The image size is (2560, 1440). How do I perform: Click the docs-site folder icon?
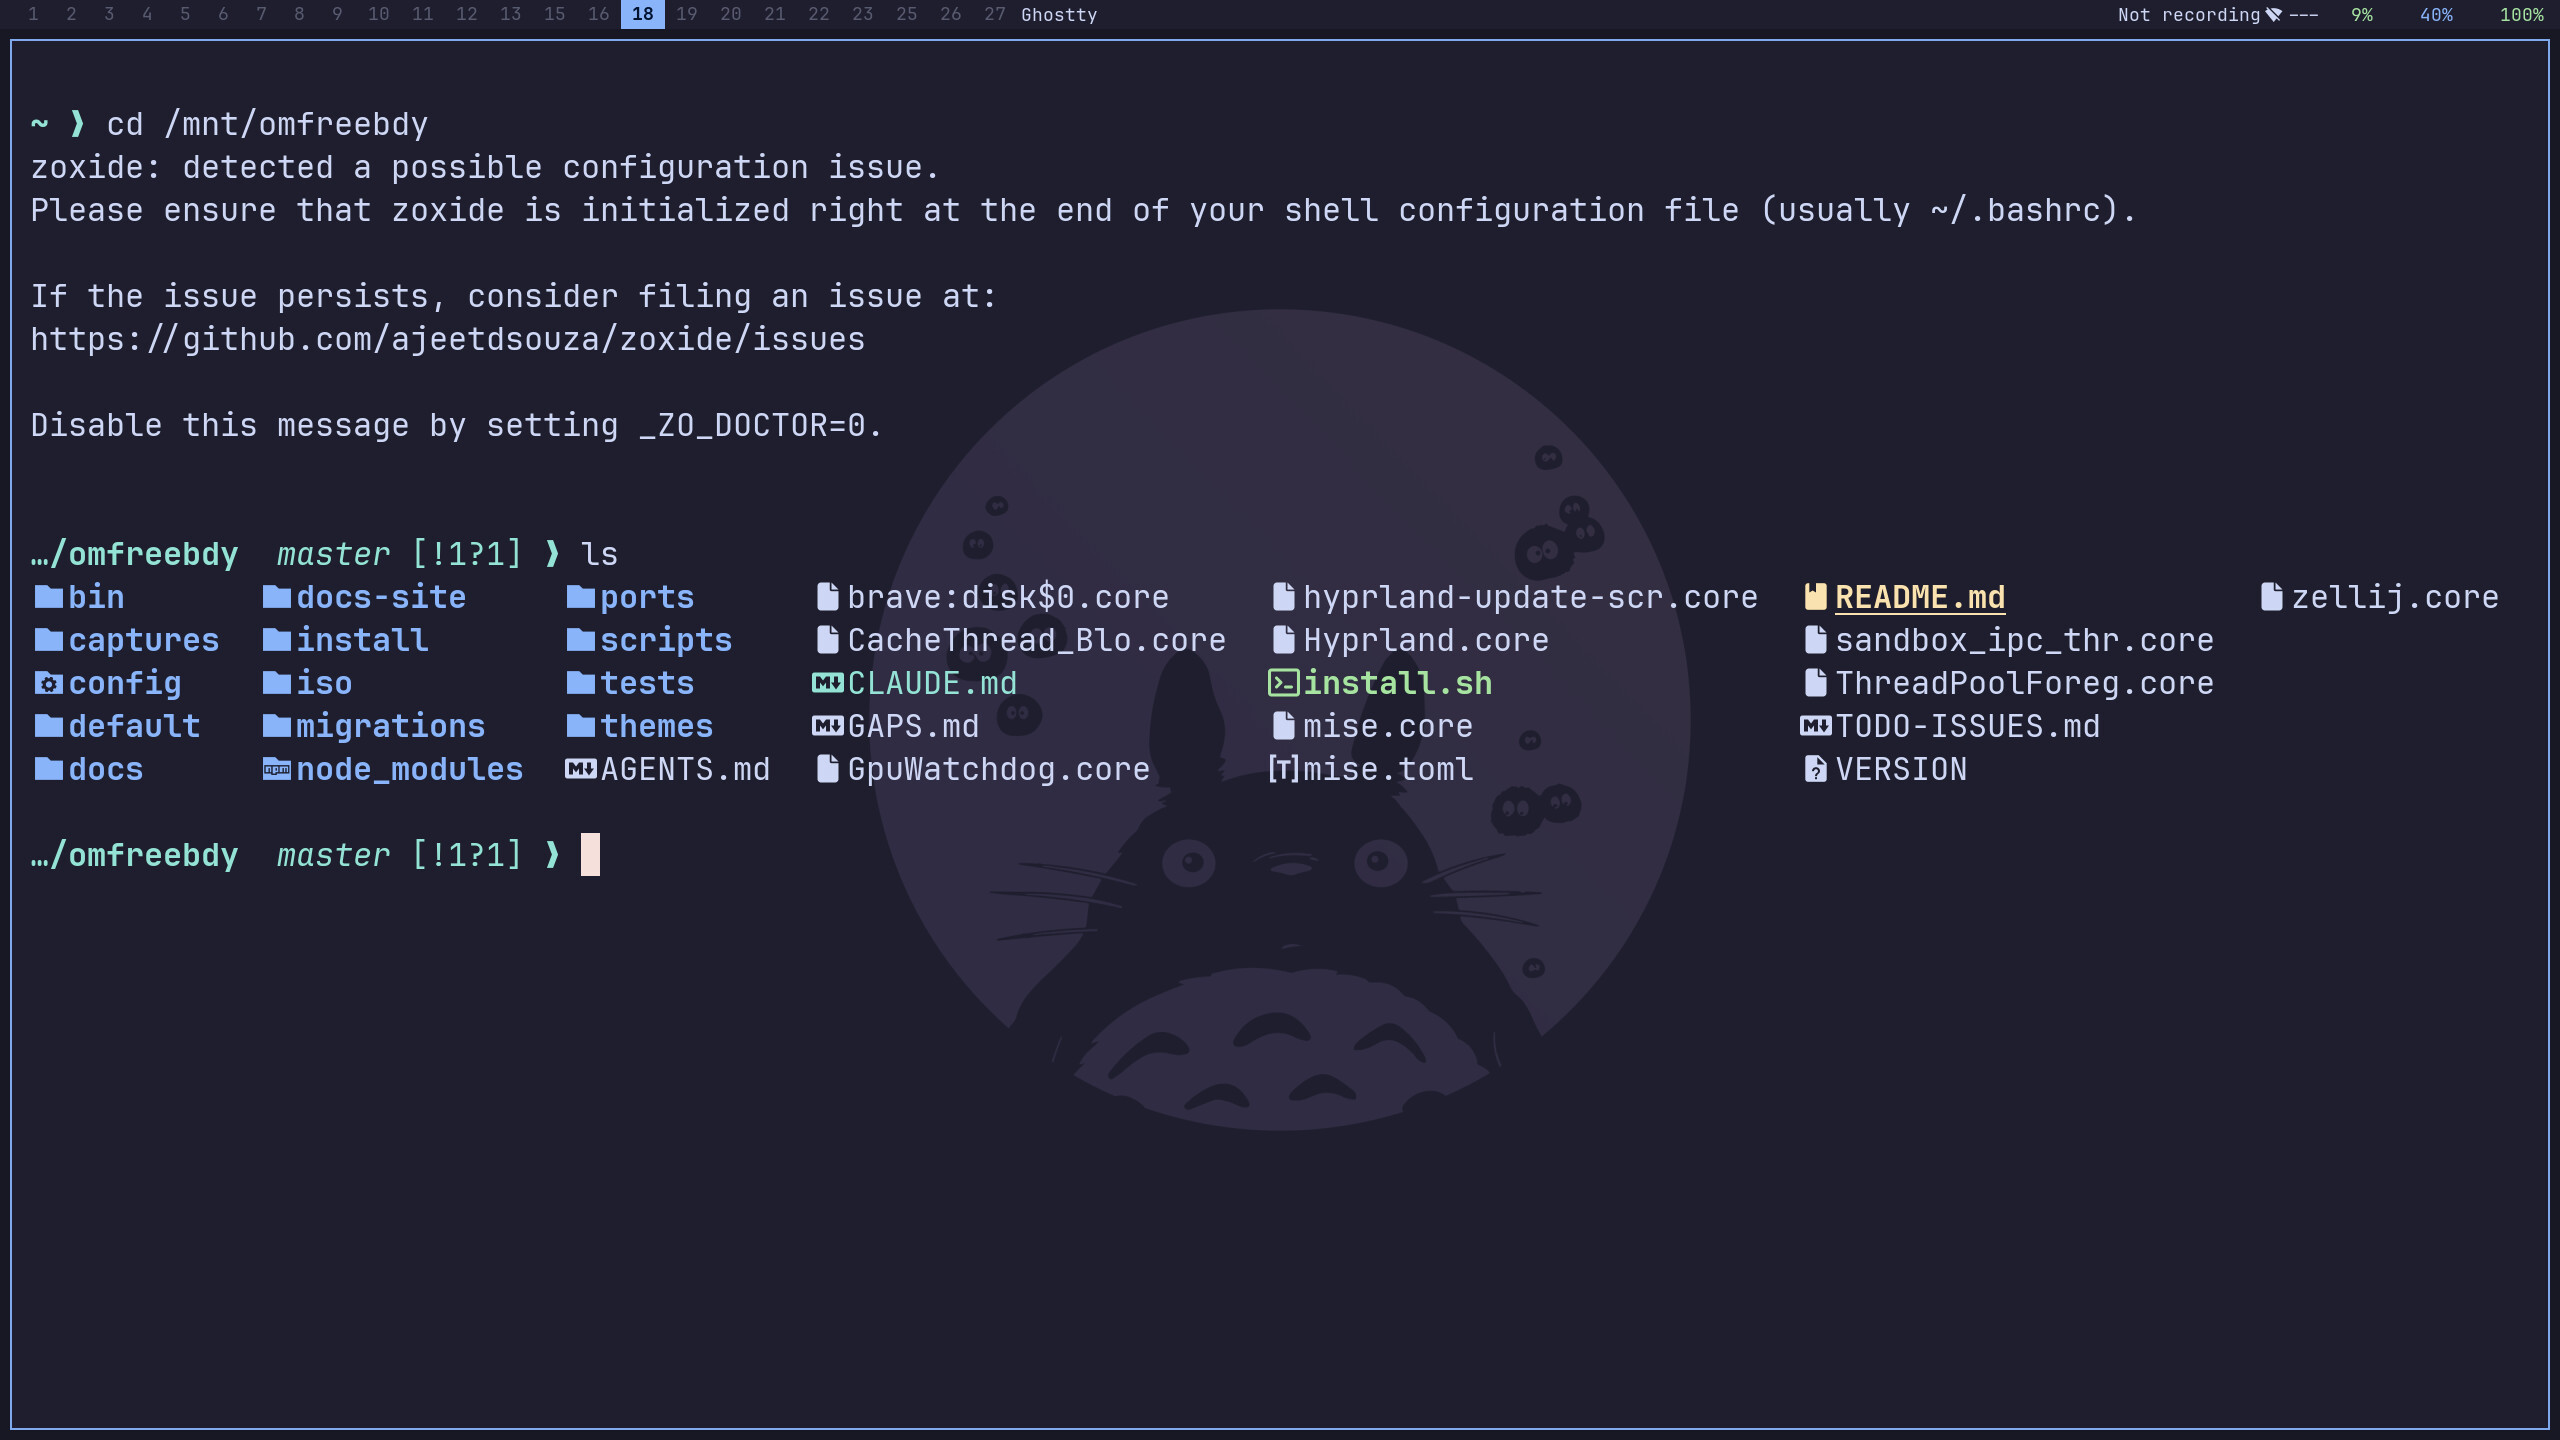coord(276,597)
